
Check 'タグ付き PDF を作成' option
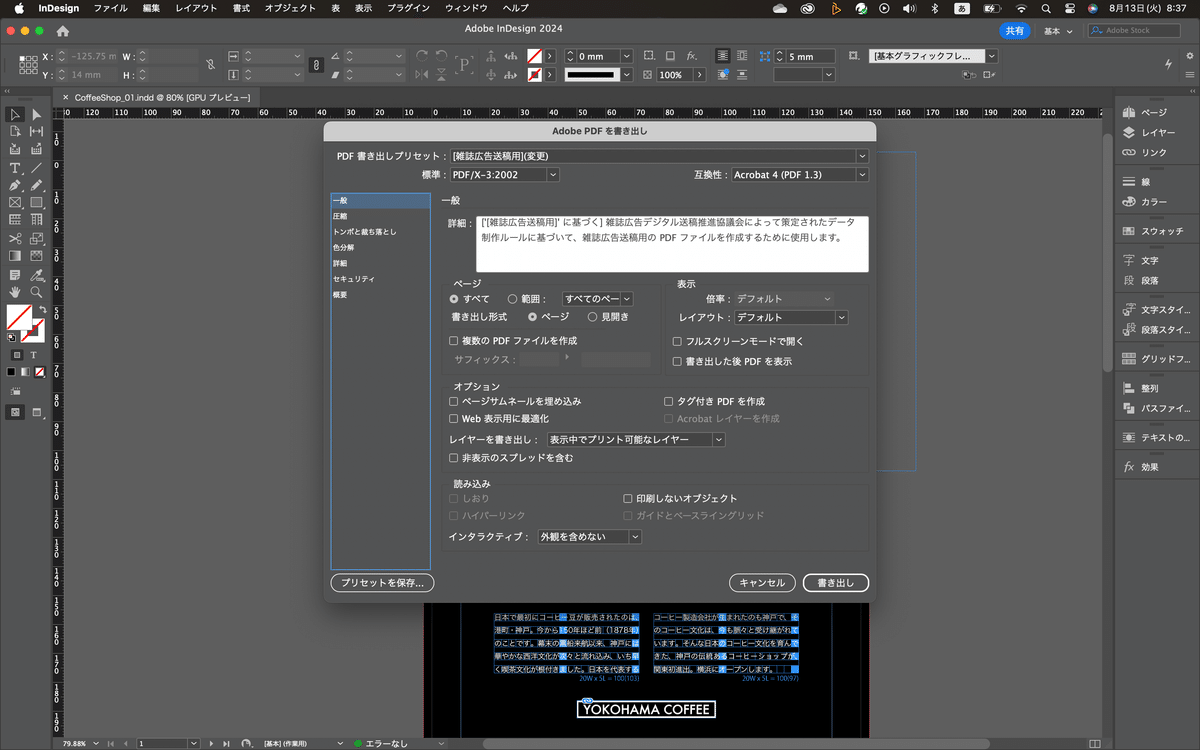(669, 401)
